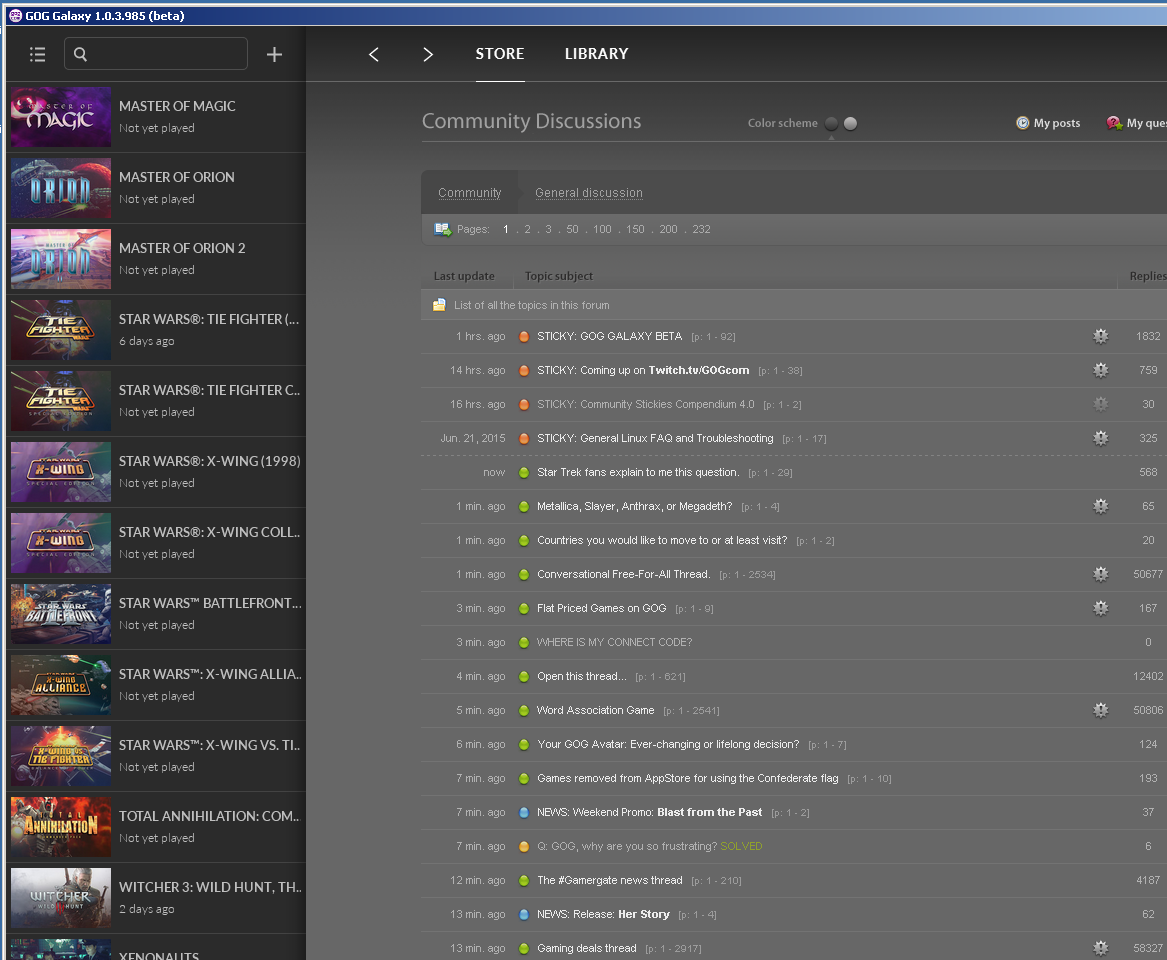Open the General discussion breadcrumb
This screenshot has height=960, width=1167.
pyautogui.click(x=589, y=193)
